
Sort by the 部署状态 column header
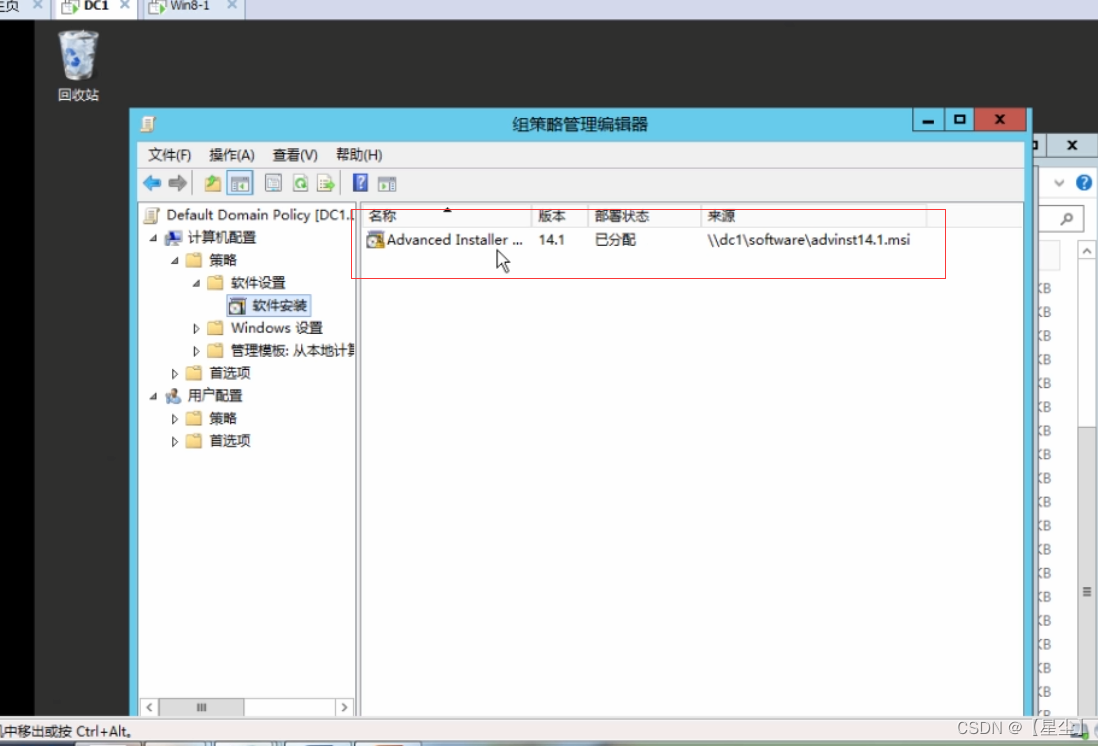644,216
